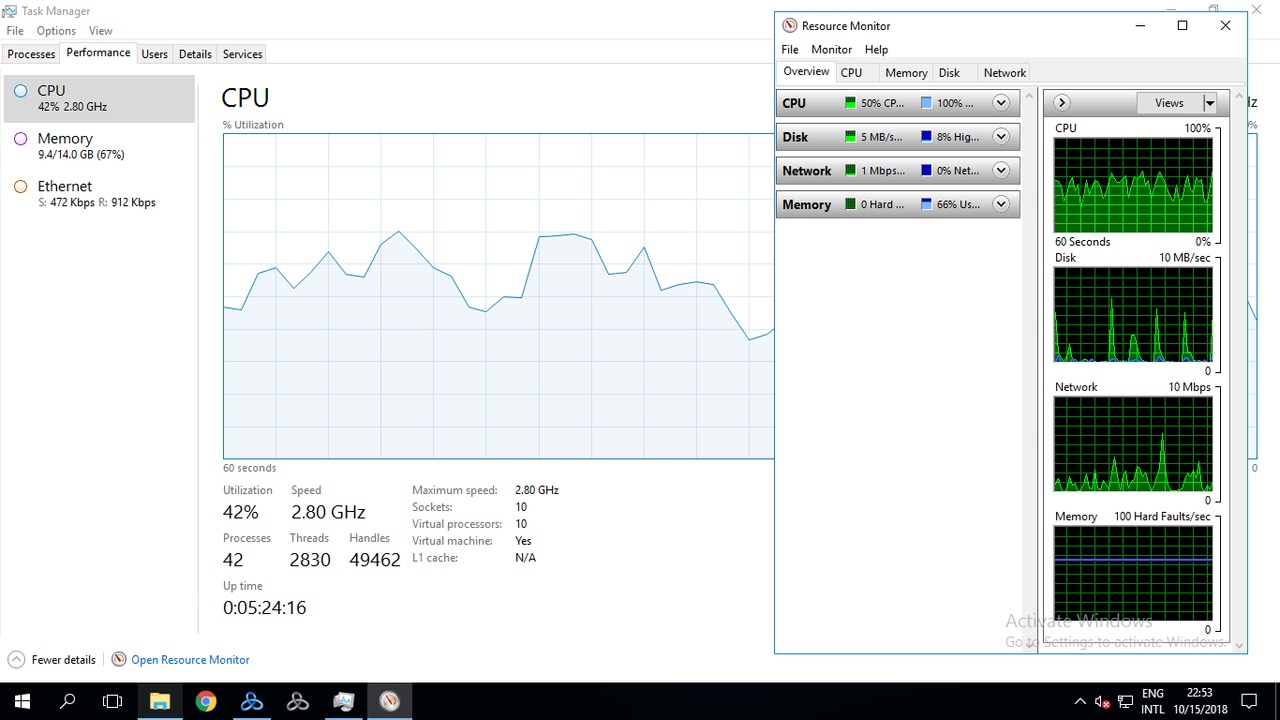Screen dimensions: 1280x720
Task: Open the Views dropdown arrow
Action: (x=1209, y=103)
